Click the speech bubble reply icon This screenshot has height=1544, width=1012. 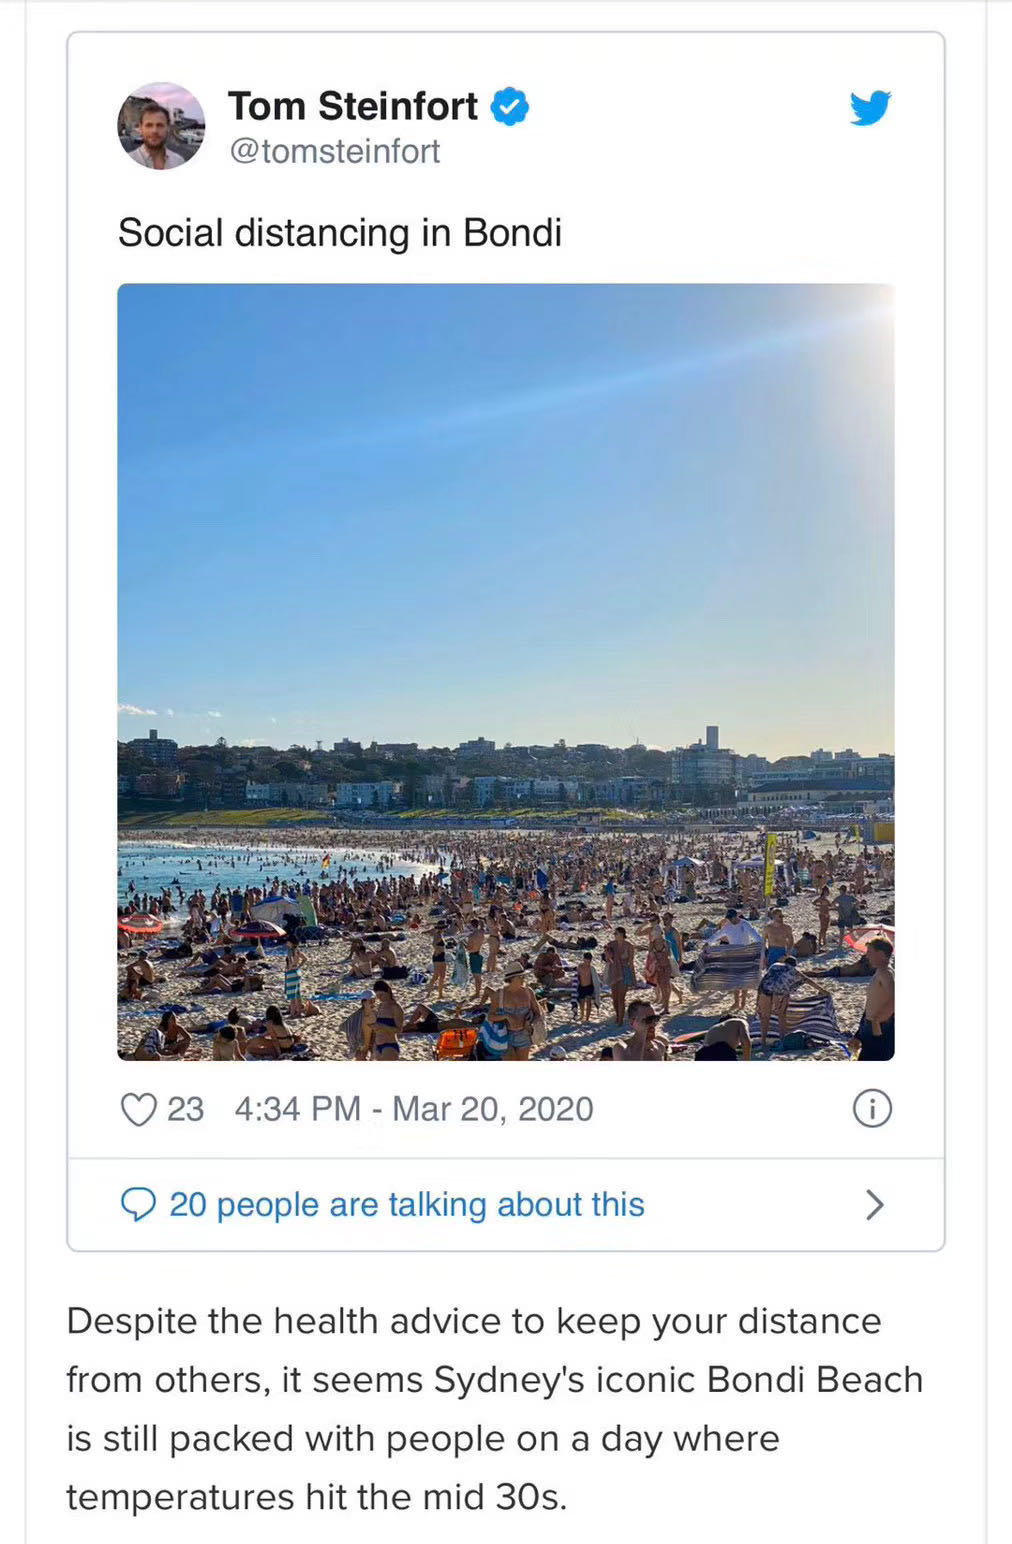point(138,1205)
